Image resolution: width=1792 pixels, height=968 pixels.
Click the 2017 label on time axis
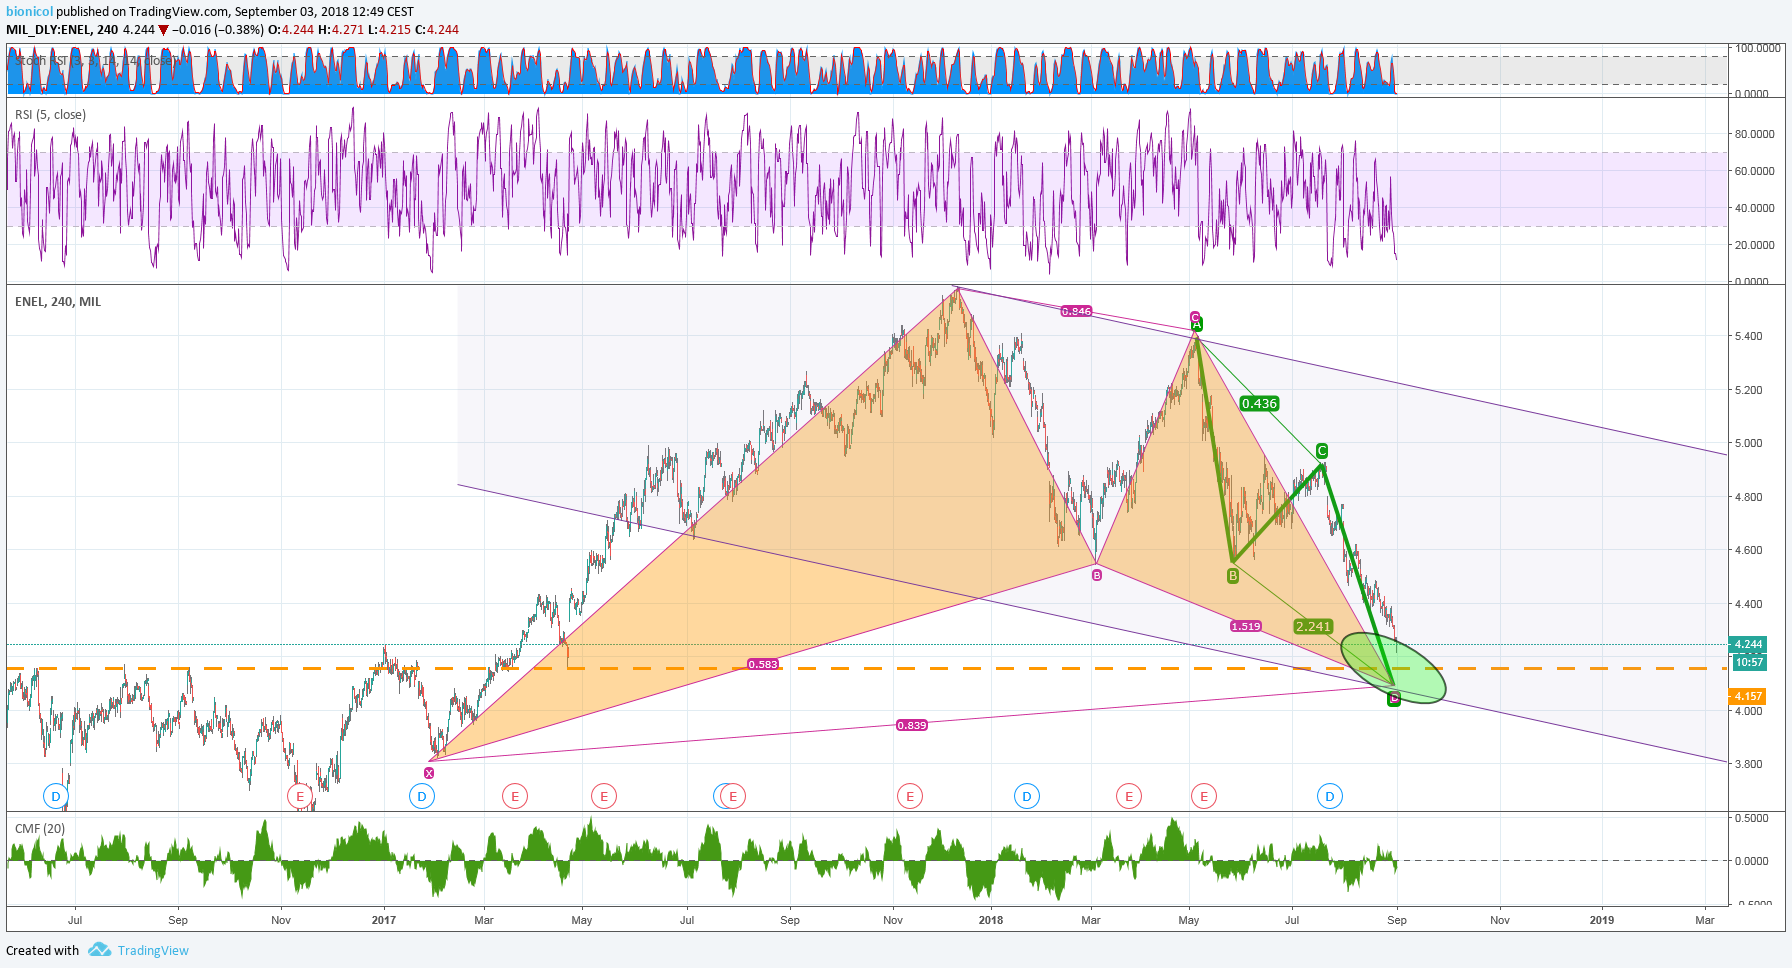click(384, 920)
